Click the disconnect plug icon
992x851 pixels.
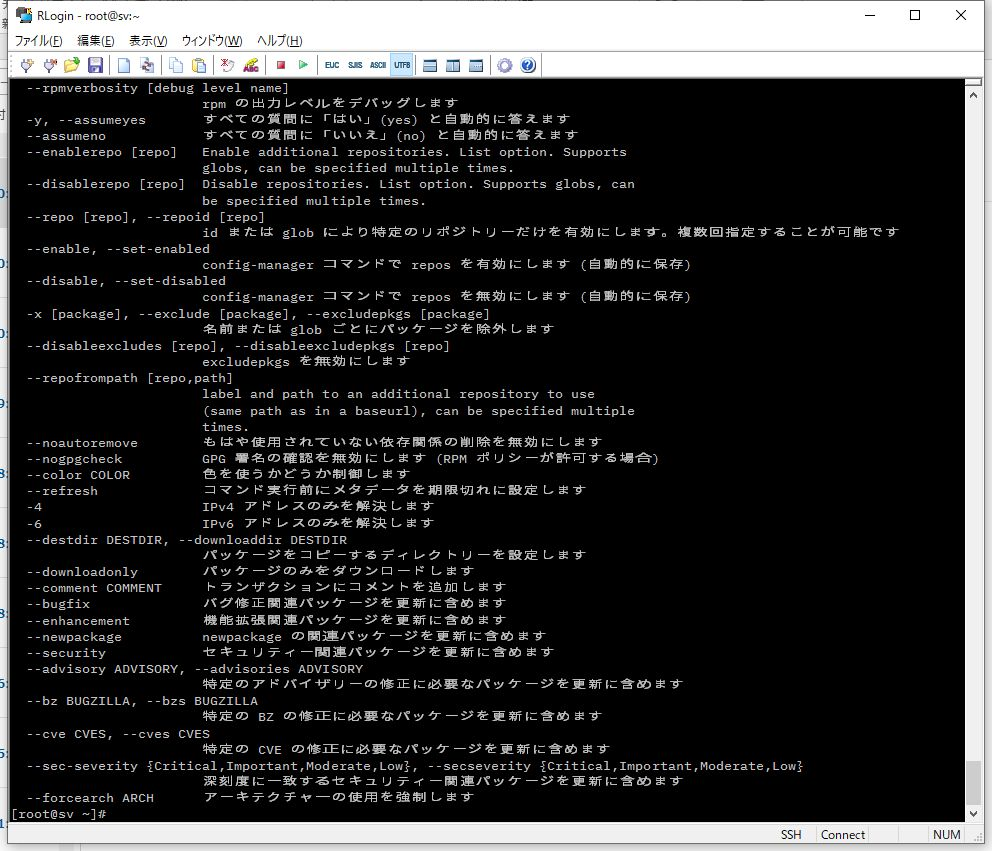click(x=50, y=65)
